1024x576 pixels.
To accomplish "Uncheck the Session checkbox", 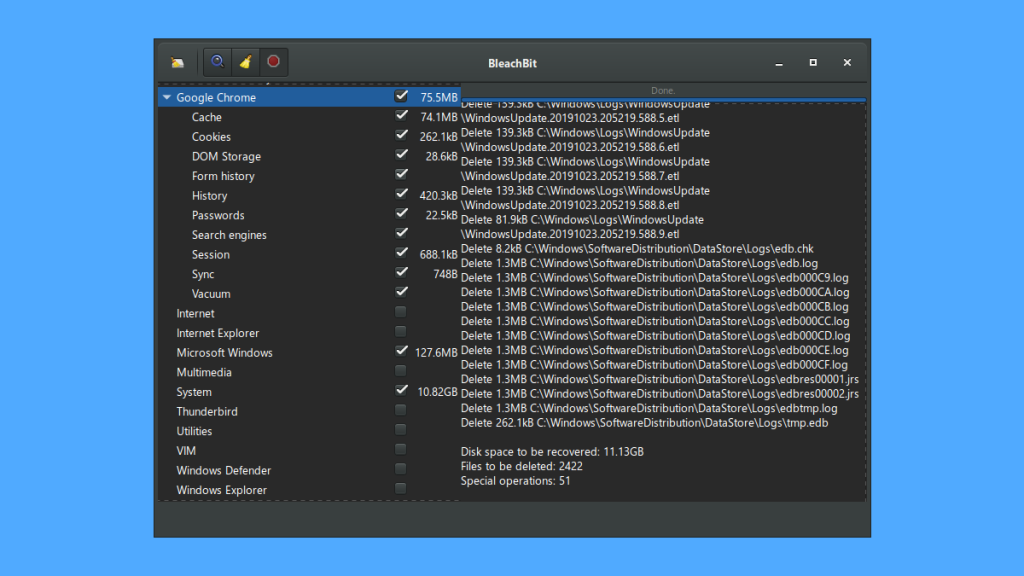I will (401, 253).
